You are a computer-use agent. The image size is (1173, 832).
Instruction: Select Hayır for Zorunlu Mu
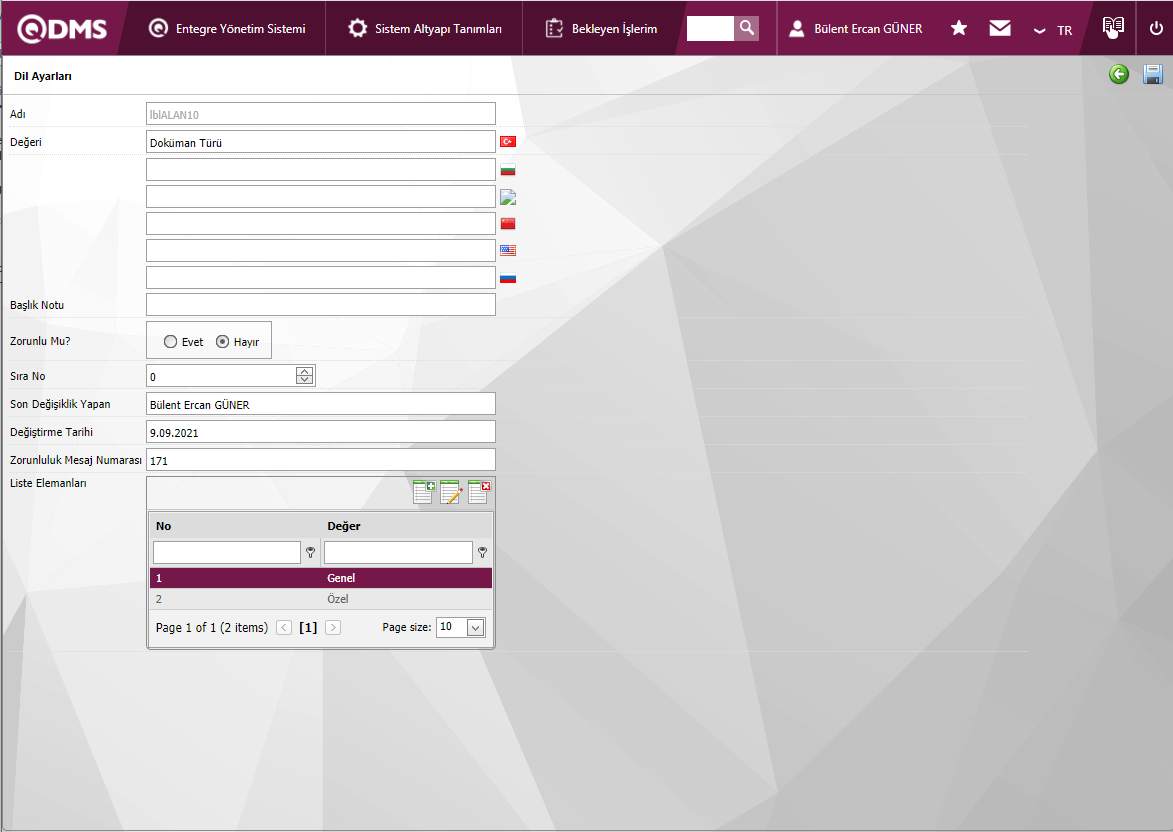[x=222, y=341]
